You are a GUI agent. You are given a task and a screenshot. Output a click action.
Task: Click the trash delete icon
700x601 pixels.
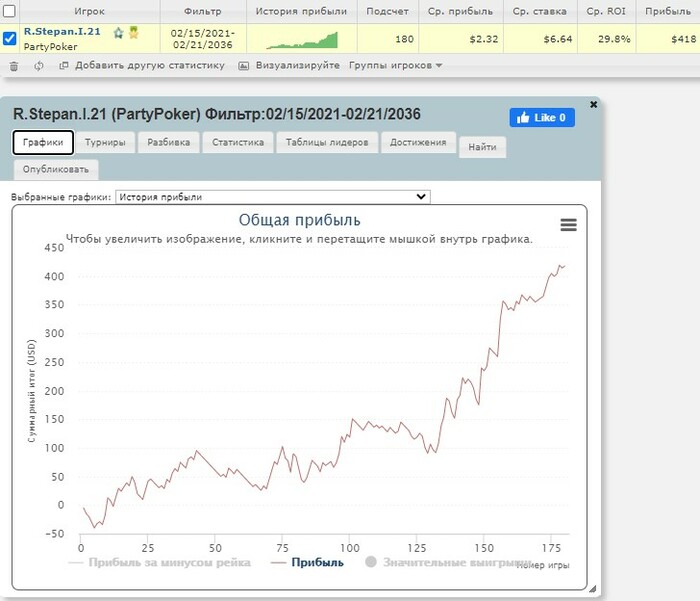point(14,66)
